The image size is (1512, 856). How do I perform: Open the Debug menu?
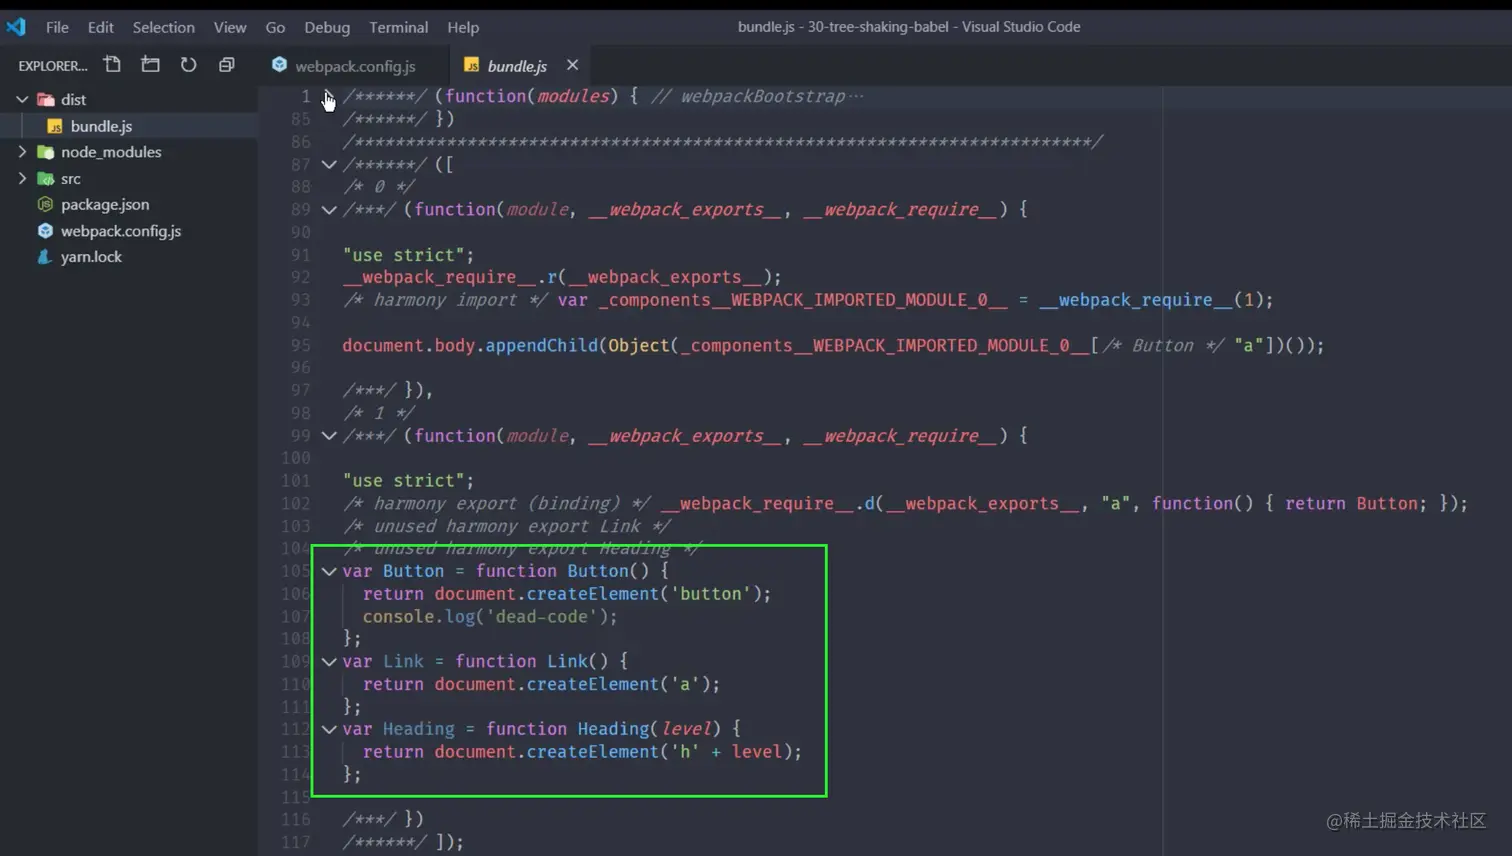(x=327, y=27)
